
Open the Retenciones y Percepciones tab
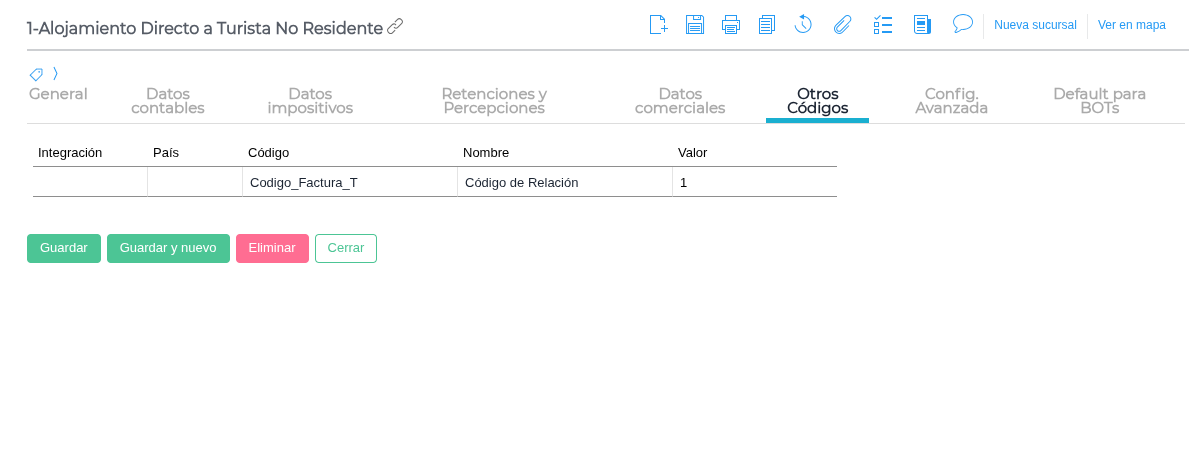(x=494, y=101)
